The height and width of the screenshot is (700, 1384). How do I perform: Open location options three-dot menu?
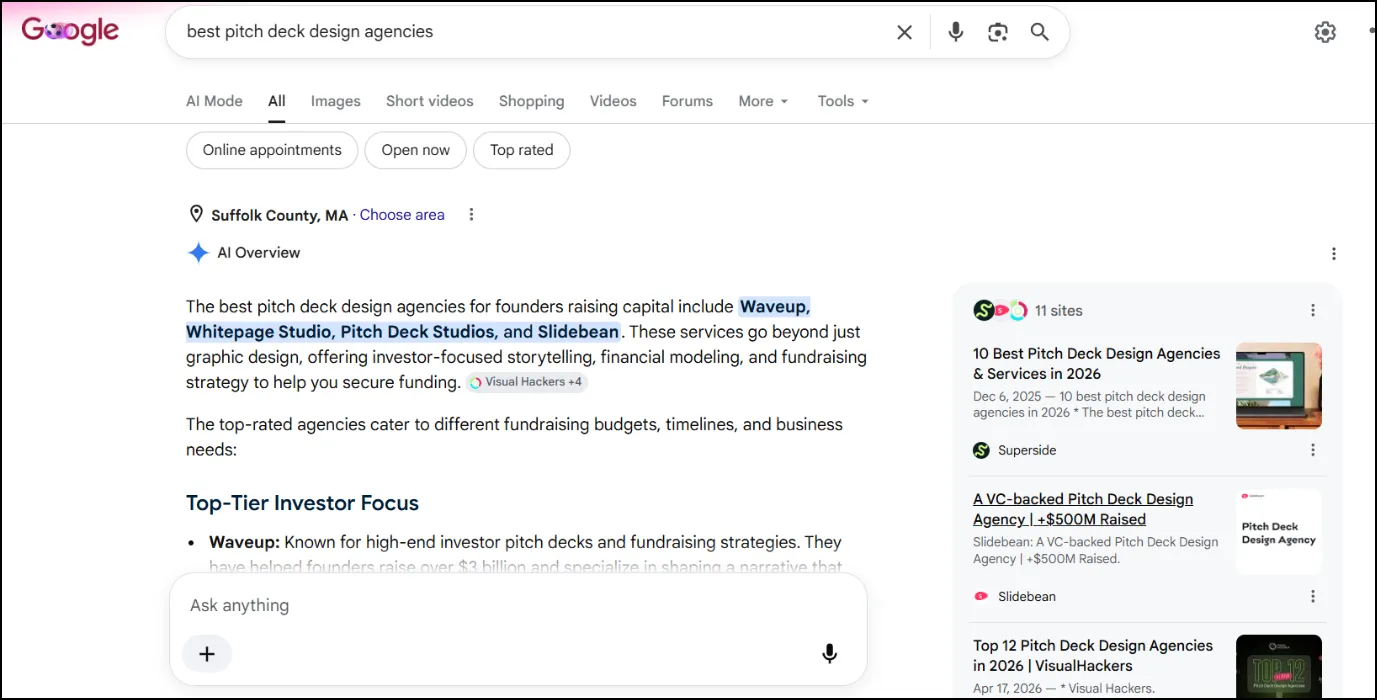tap(471, 214)
